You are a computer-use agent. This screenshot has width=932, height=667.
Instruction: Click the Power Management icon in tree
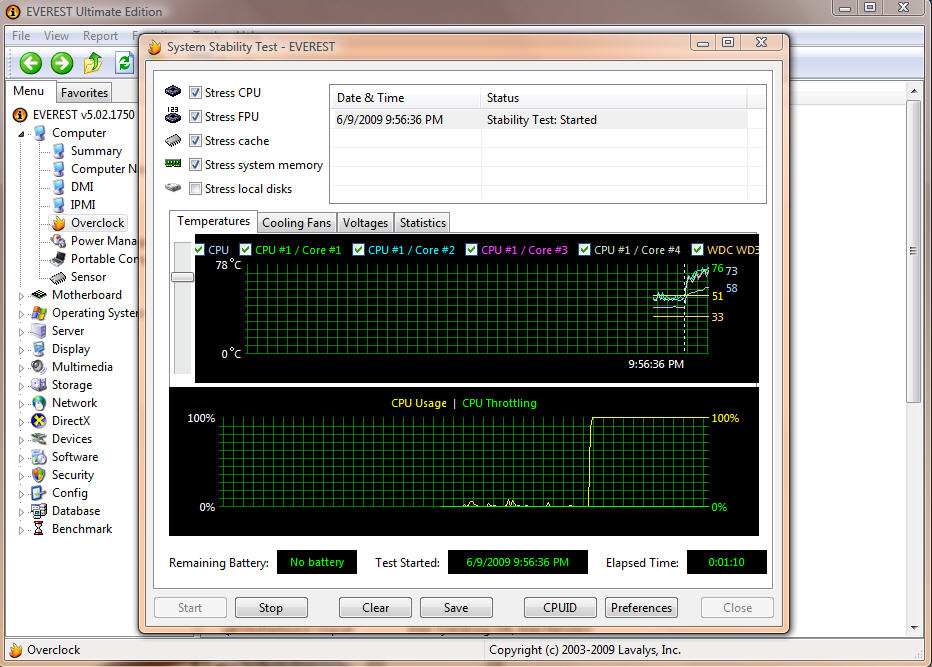[x=58, y=241]
